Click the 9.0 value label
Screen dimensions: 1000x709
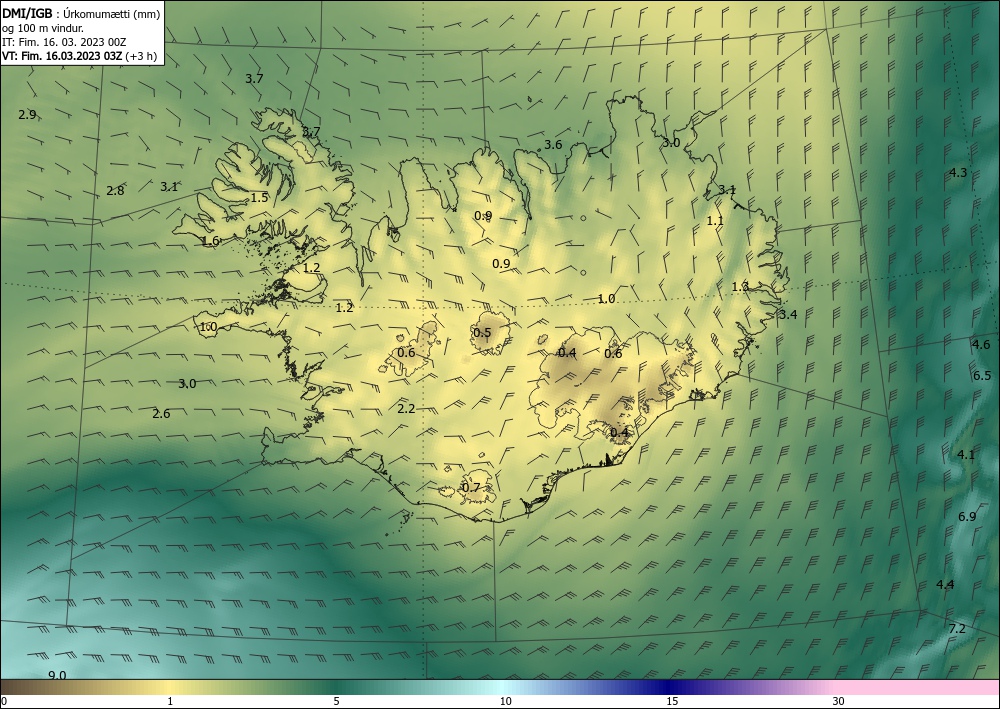tap(57, 675)
